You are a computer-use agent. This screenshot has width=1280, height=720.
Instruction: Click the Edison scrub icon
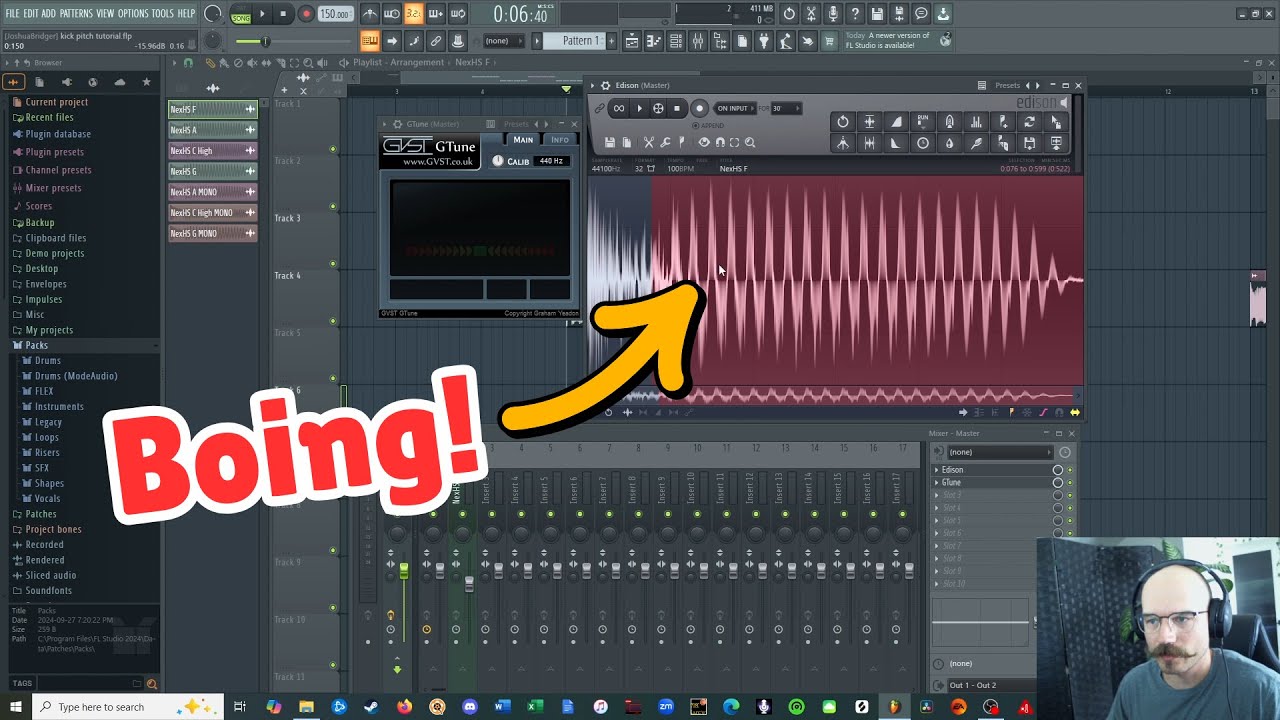coord(658,108)
